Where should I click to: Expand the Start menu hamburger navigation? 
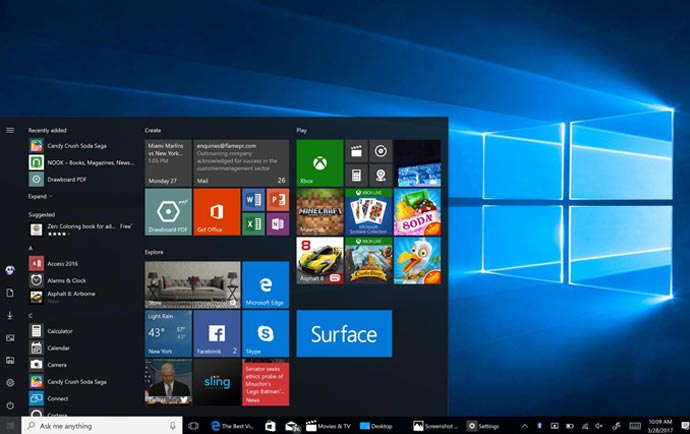click(10, 130)
